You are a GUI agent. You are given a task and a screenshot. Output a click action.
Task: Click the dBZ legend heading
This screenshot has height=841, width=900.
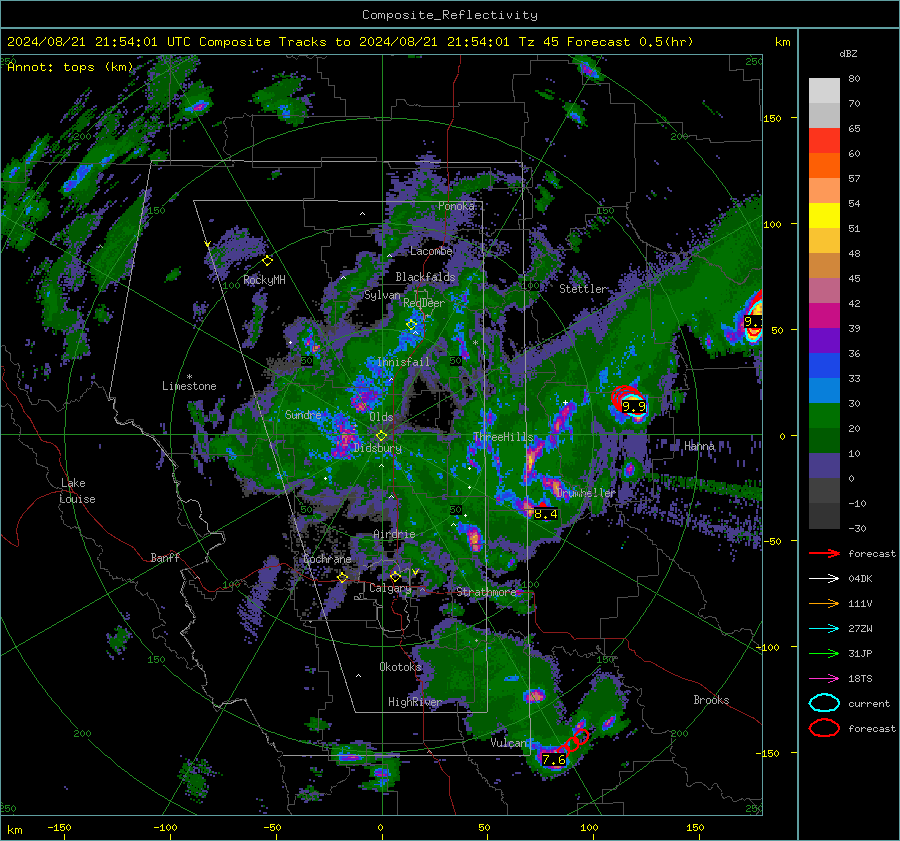pyautogui.click(x=848, y=53)
